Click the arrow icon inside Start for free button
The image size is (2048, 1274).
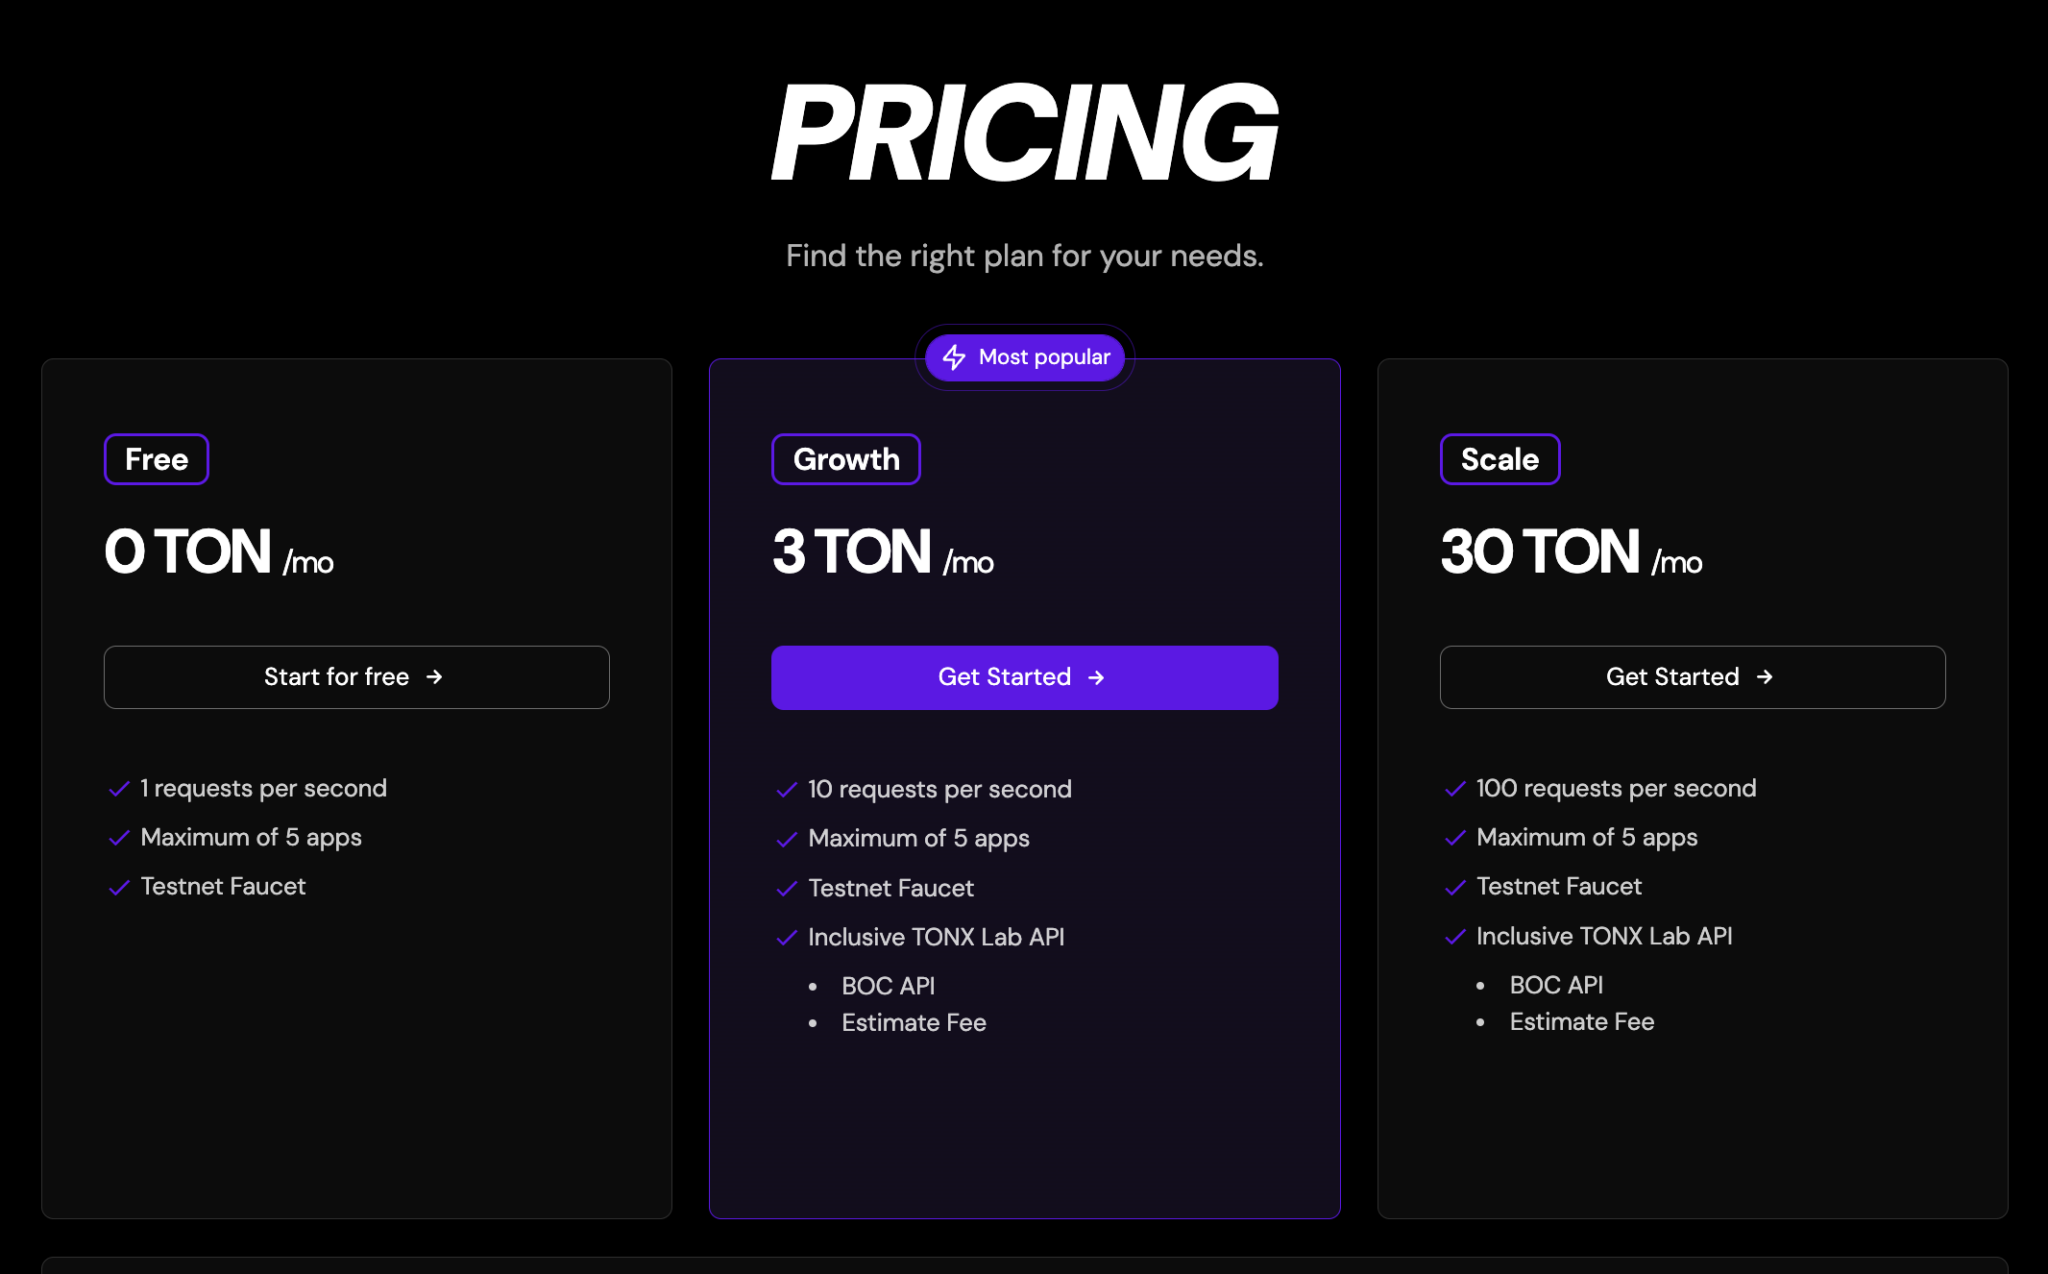click(x=434, y=677)
